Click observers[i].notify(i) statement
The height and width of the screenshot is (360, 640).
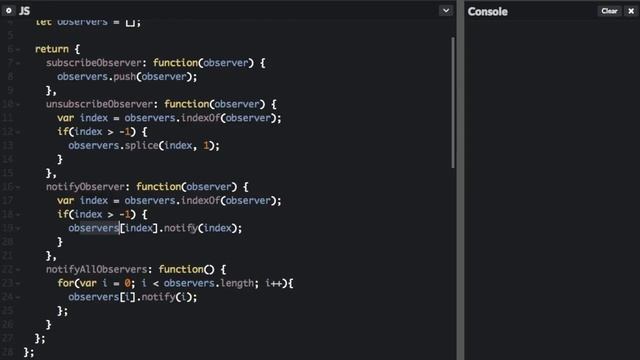(x=133, y=297)
